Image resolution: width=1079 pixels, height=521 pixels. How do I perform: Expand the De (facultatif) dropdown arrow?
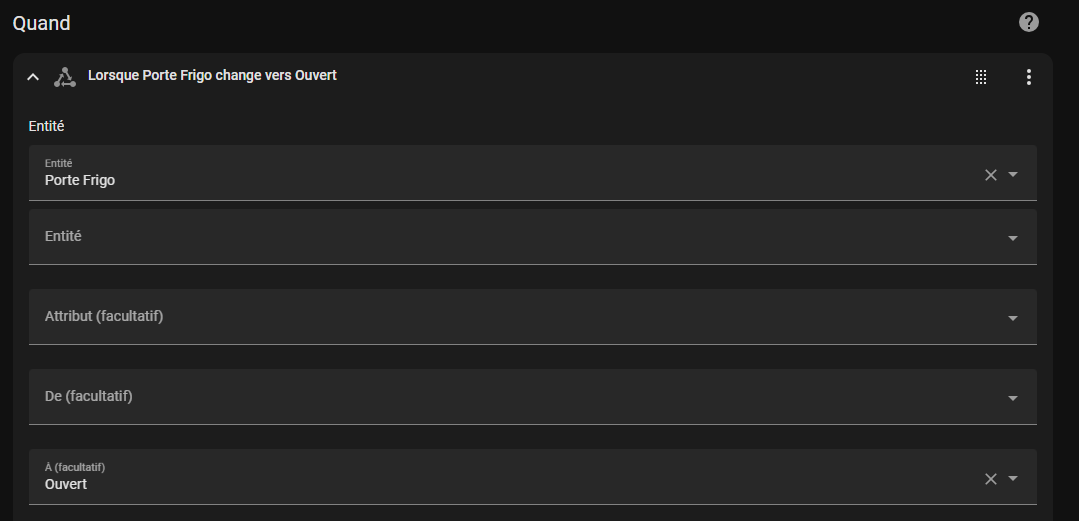coord(1013,398)
